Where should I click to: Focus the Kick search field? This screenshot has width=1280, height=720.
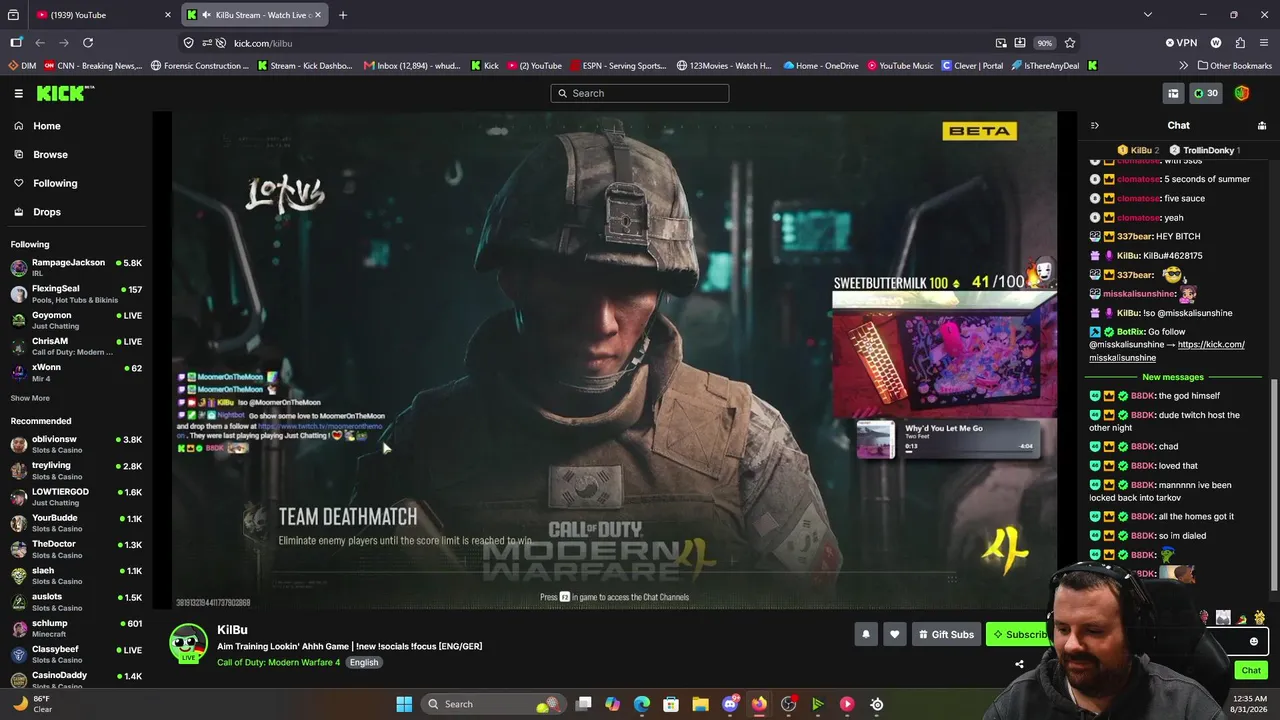point(639,93)
